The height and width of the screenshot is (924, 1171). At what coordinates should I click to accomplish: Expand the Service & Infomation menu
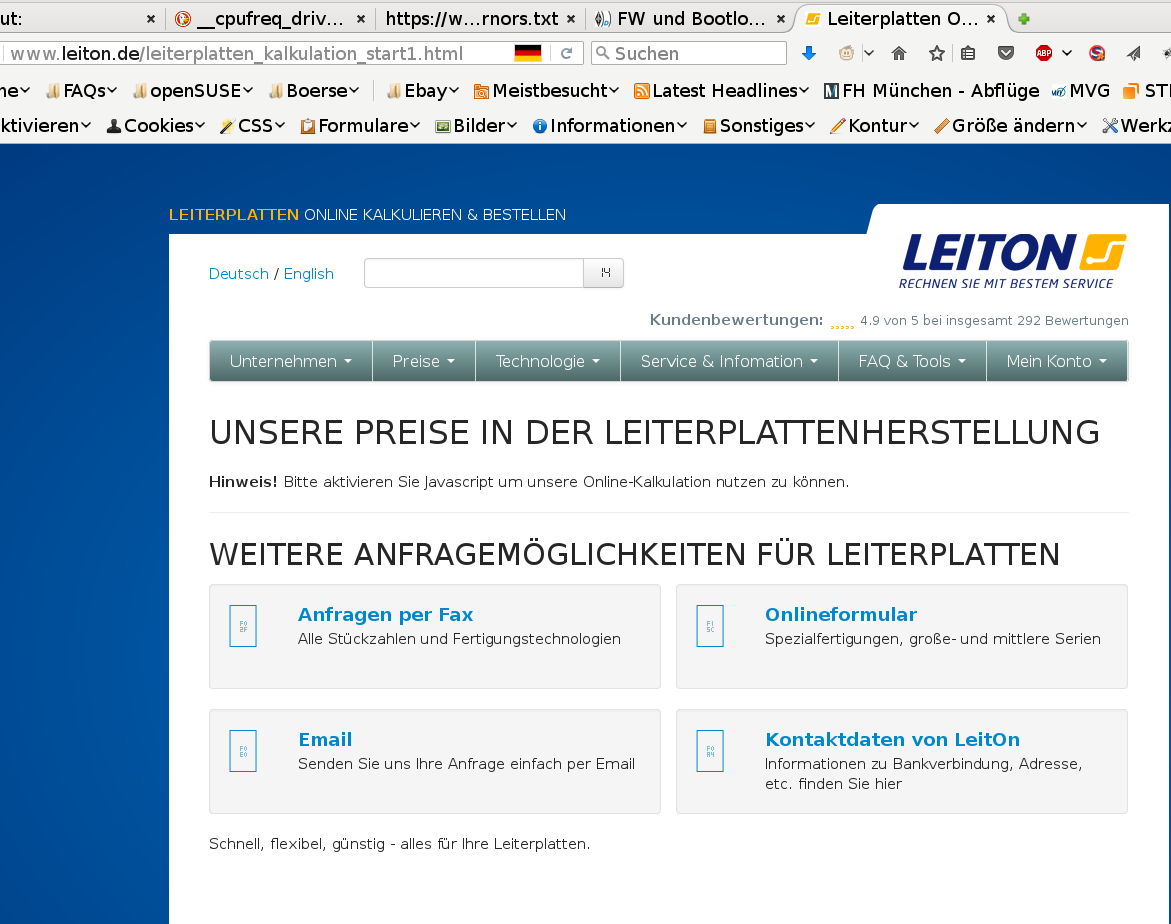(729, 361)
